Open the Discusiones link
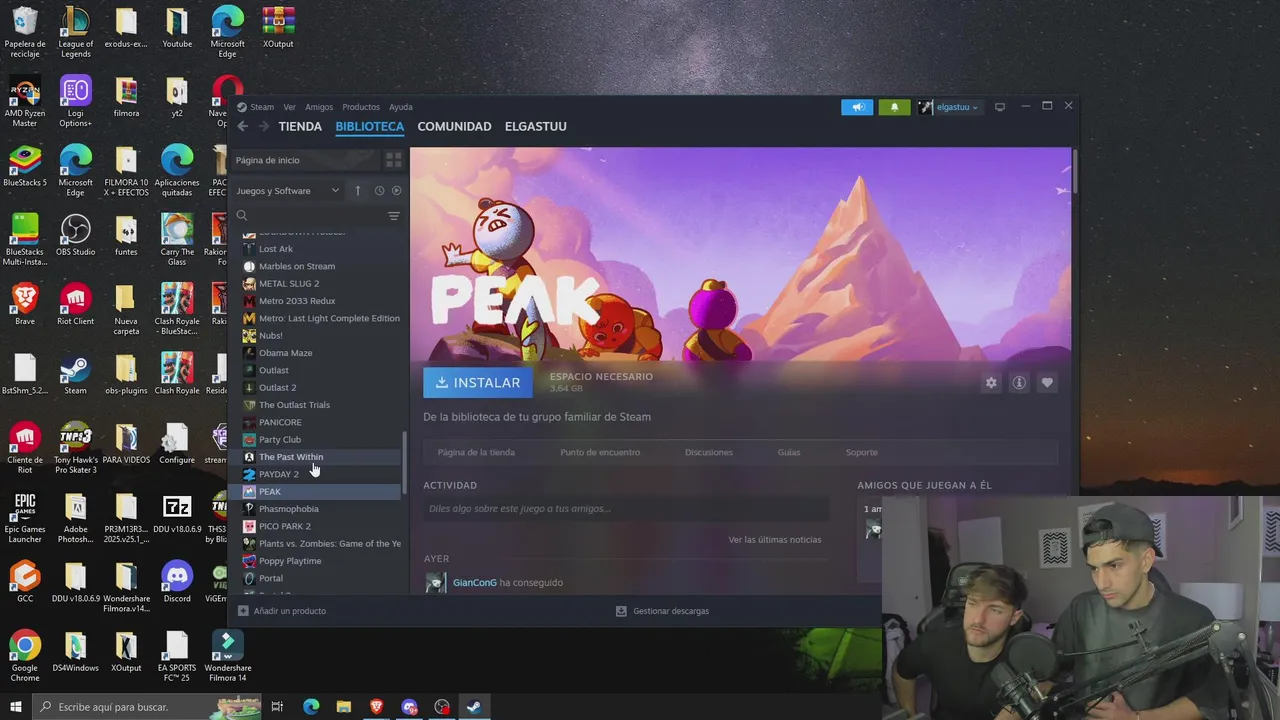 709,452
